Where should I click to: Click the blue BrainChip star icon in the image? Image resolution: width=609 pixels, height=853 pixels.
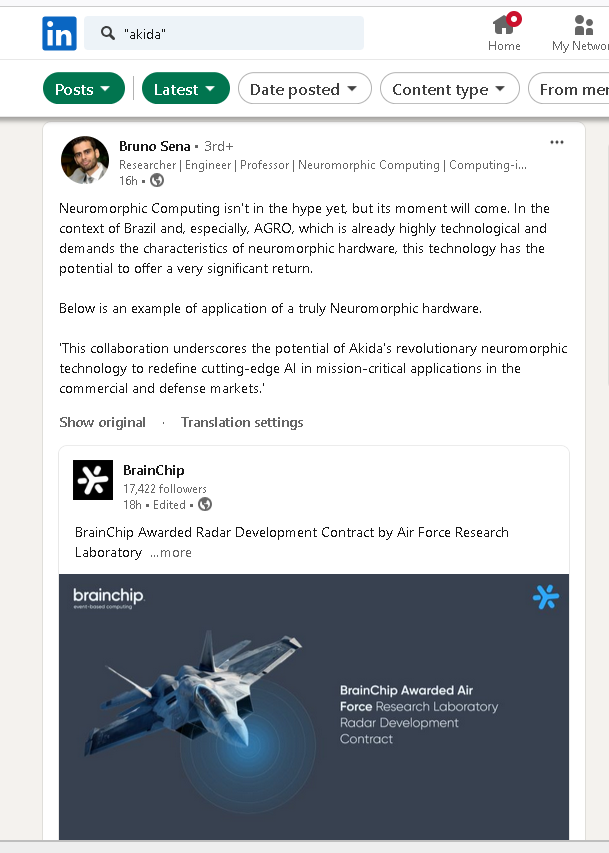546,597
